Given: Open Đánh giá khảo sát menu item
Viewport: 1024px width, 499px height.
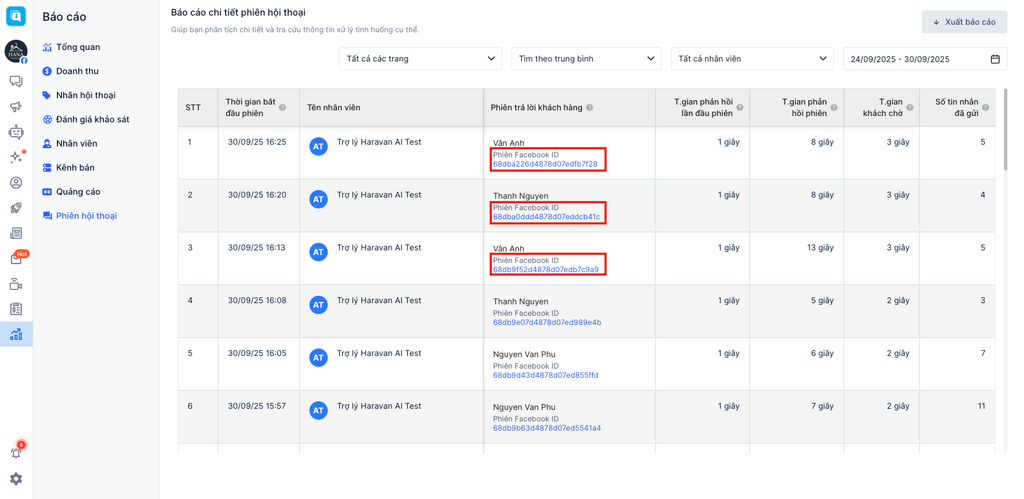Looking at the screenshot, I should (x=92, y=119).
